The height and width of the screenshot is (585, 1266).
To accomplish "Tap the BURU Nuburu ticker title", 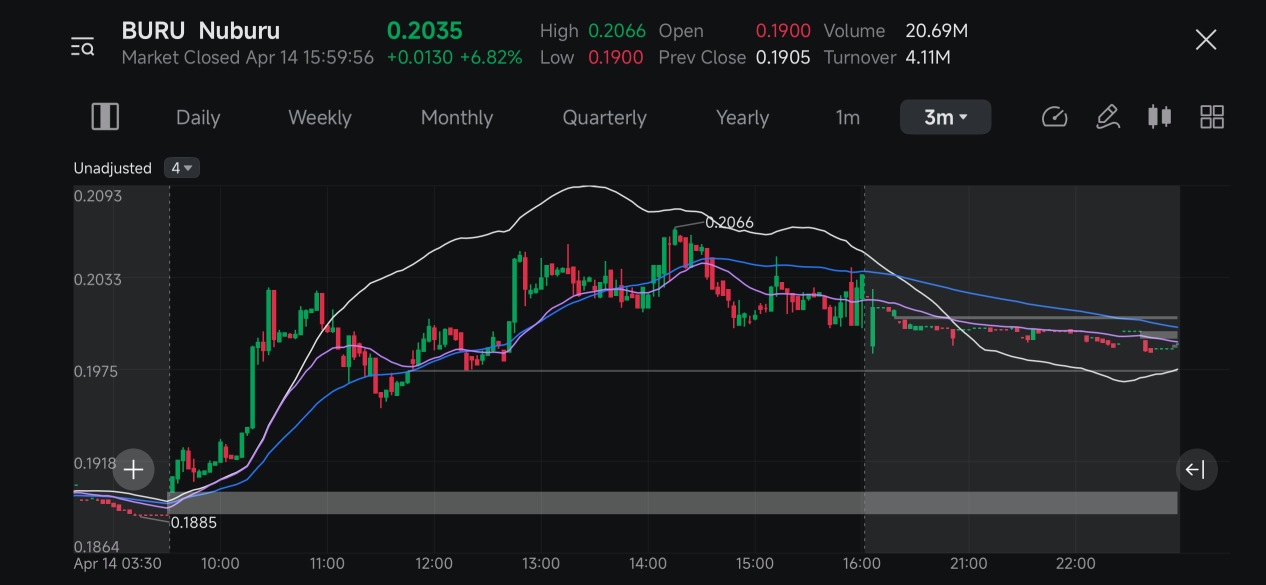I will 201,31.
